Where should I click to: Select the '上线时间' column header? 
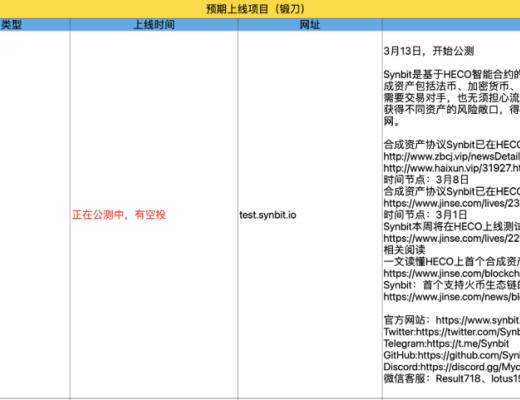click(154, 25)
